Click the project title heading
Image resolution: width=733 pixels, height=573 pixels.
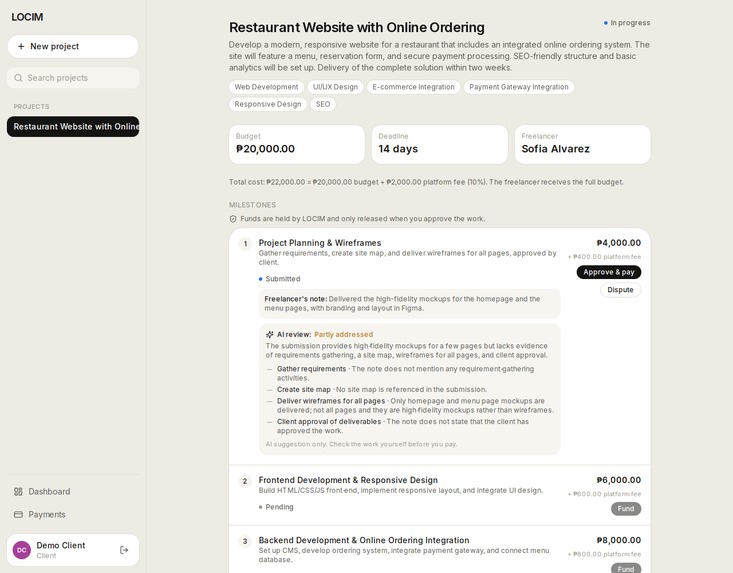357,28
